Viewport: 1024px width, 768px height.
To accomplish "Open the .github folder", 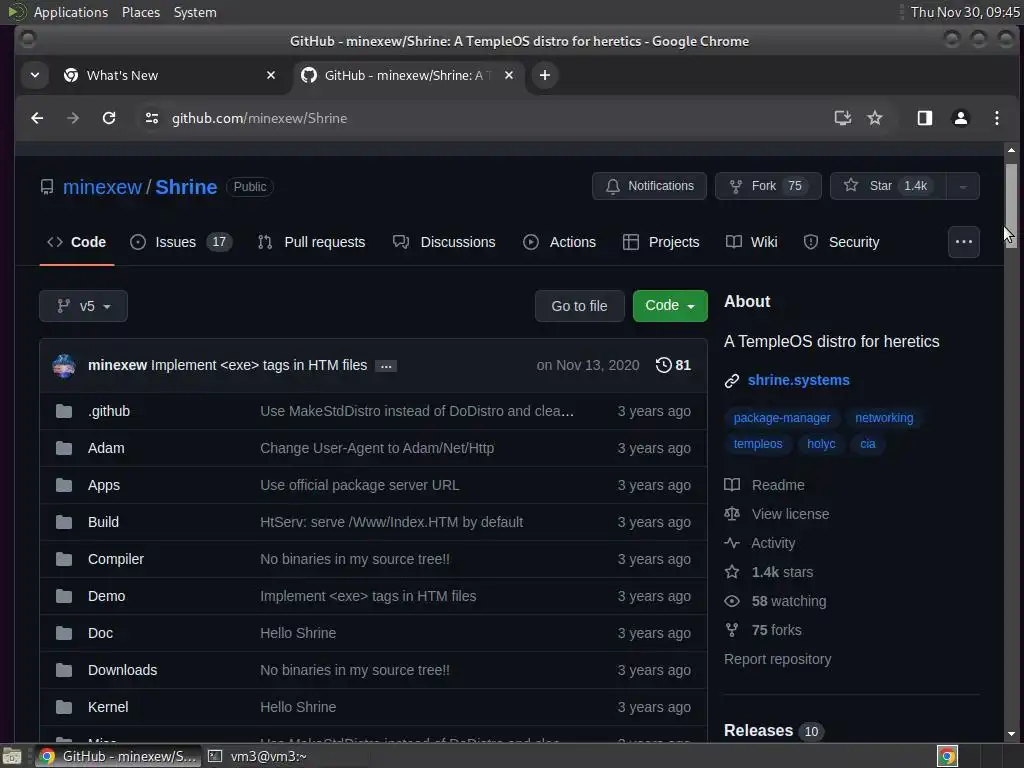I will 109,411.
